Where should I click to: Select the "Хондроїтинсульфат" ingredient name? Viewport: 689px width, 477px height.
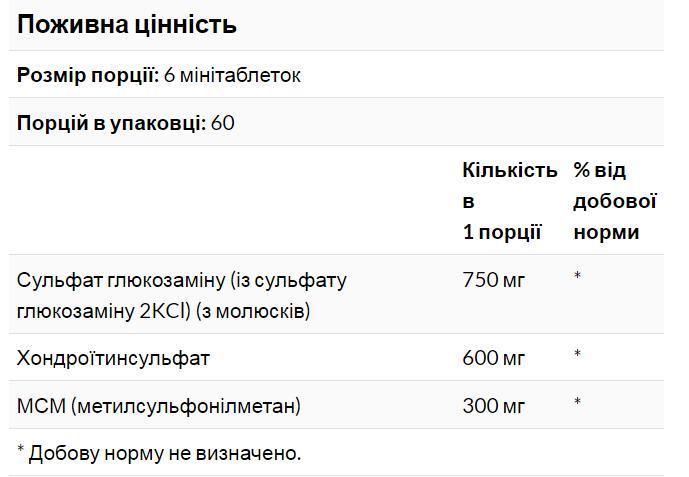click(x=114, y=358)
